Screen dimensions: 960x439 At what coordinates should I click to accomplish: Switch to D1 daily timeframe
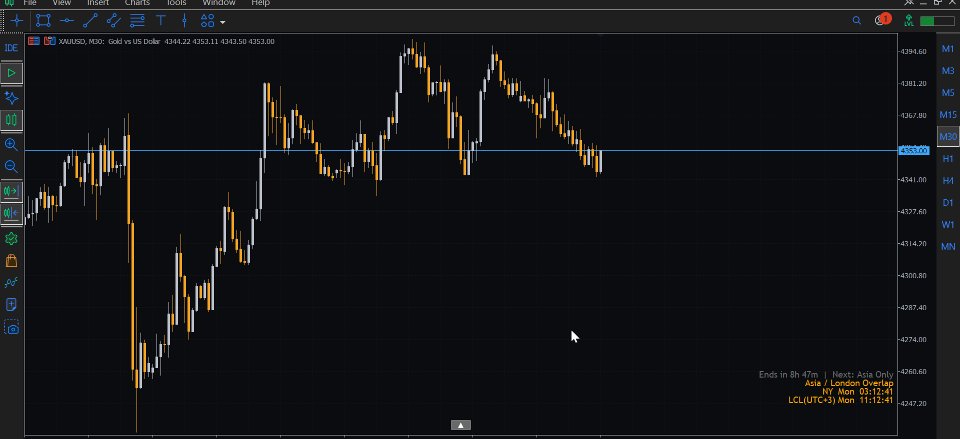(x=948, y=202)
